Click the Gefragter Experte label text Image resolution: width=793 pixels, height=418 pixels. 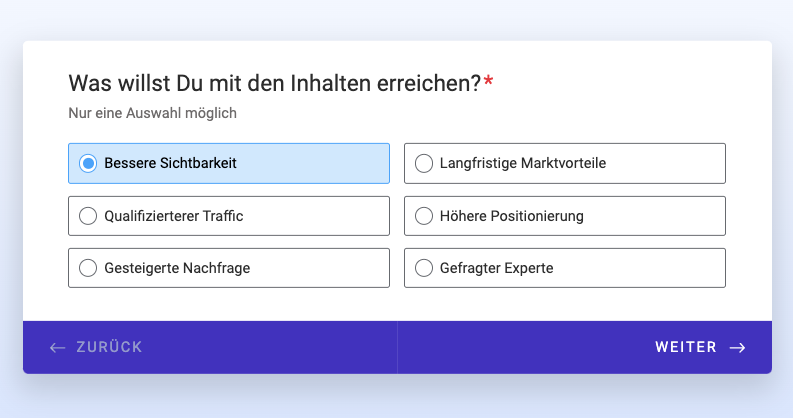(496, 267)
